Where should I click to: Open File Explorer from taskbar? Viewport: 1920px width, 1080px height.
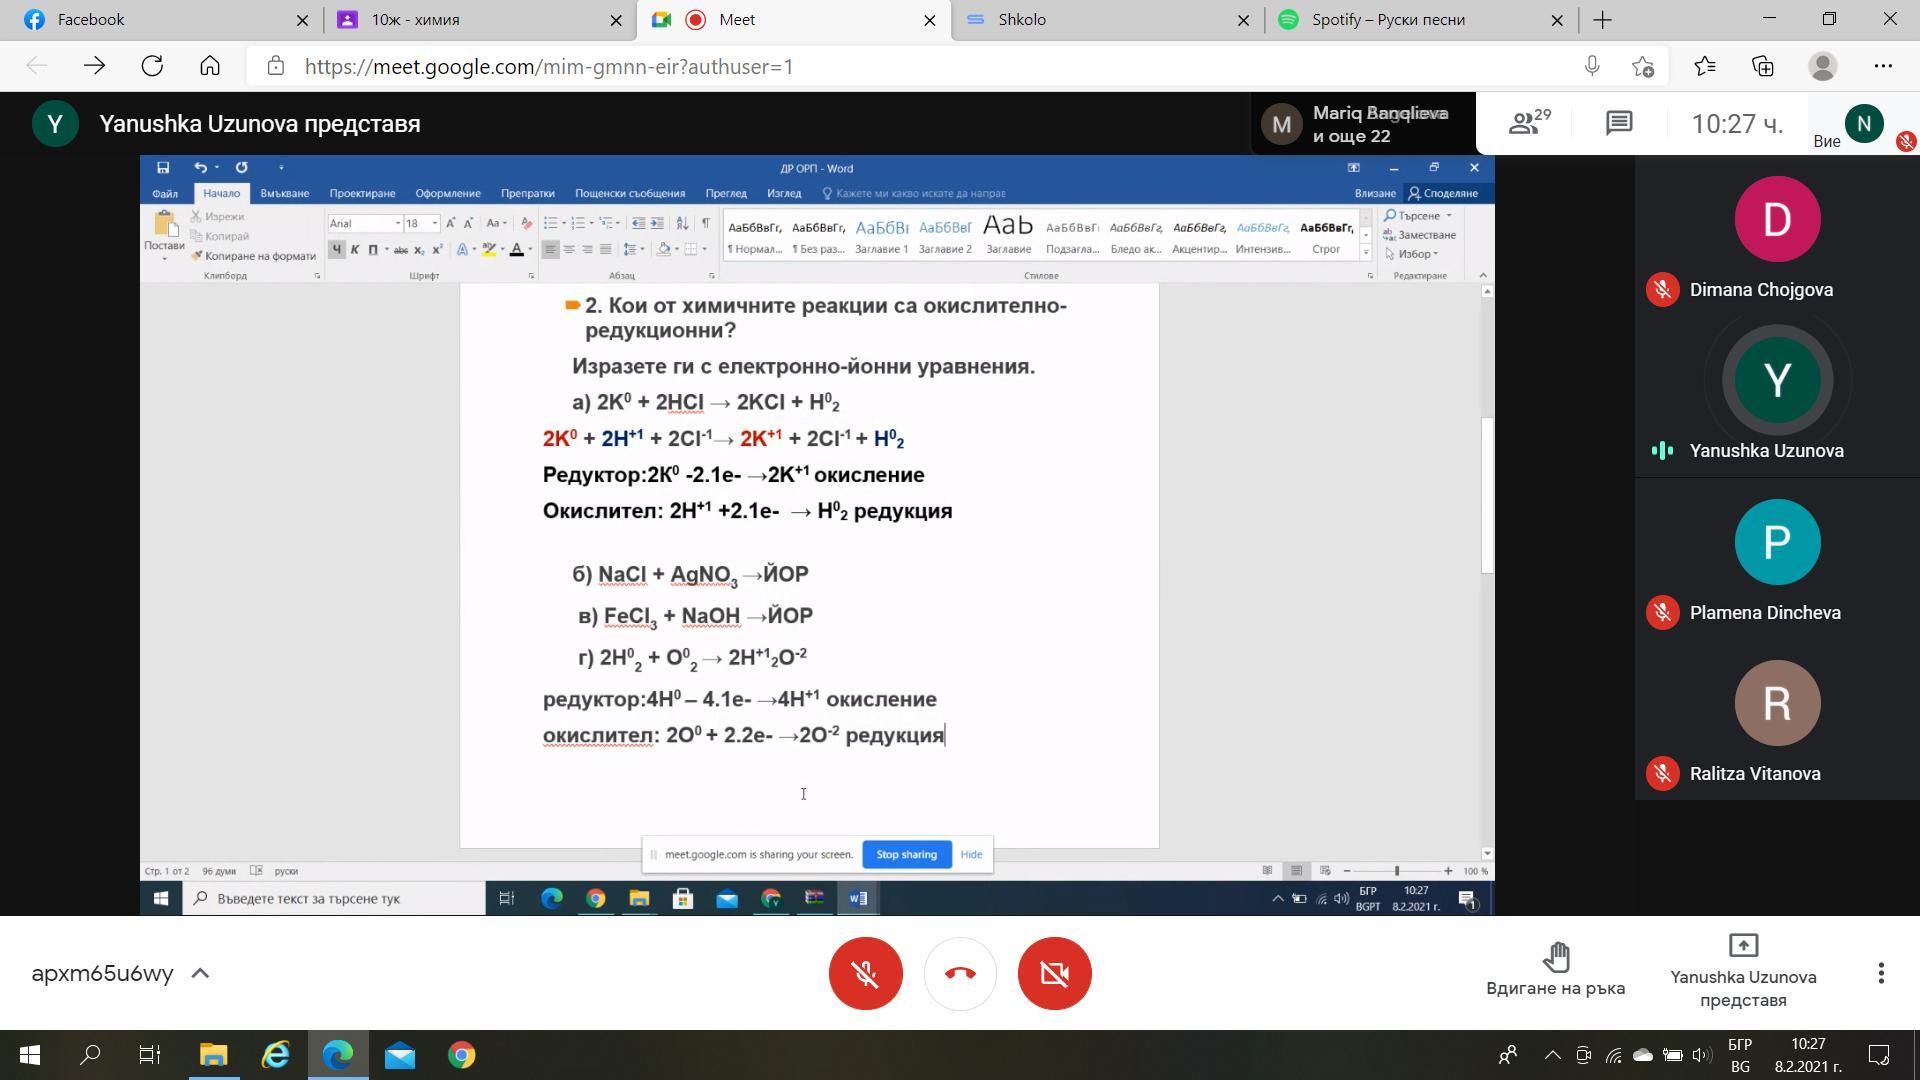[213, 1055]
